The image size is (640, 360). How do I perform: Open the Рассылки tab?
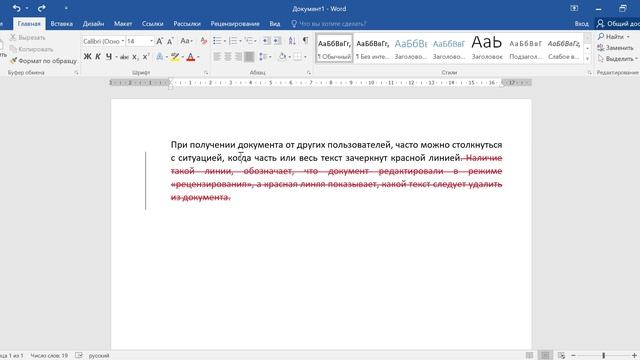coord(187,24)
